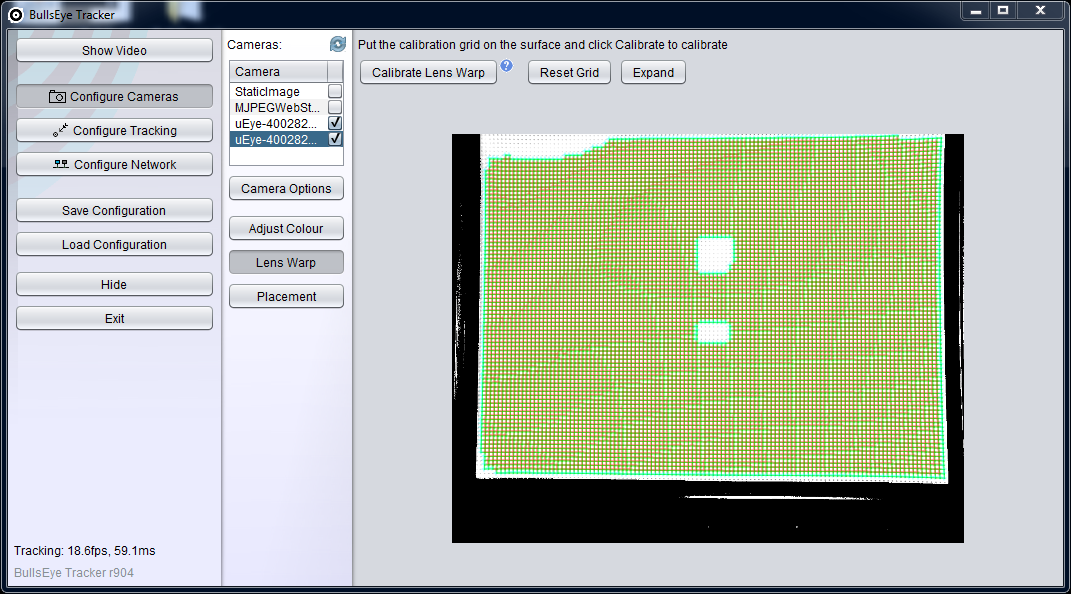Click the BullsEye Tracker title bar icon
Image resolution: width=1071 pixels, height=594 pixels.
coord(15,14)
